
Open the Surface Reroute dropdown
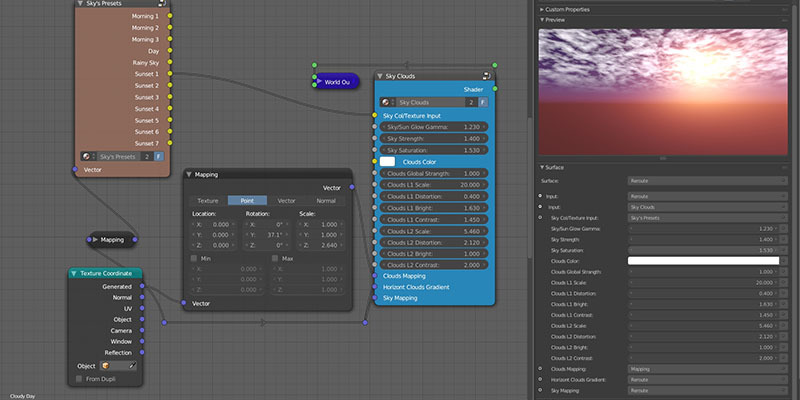point(708,181)
